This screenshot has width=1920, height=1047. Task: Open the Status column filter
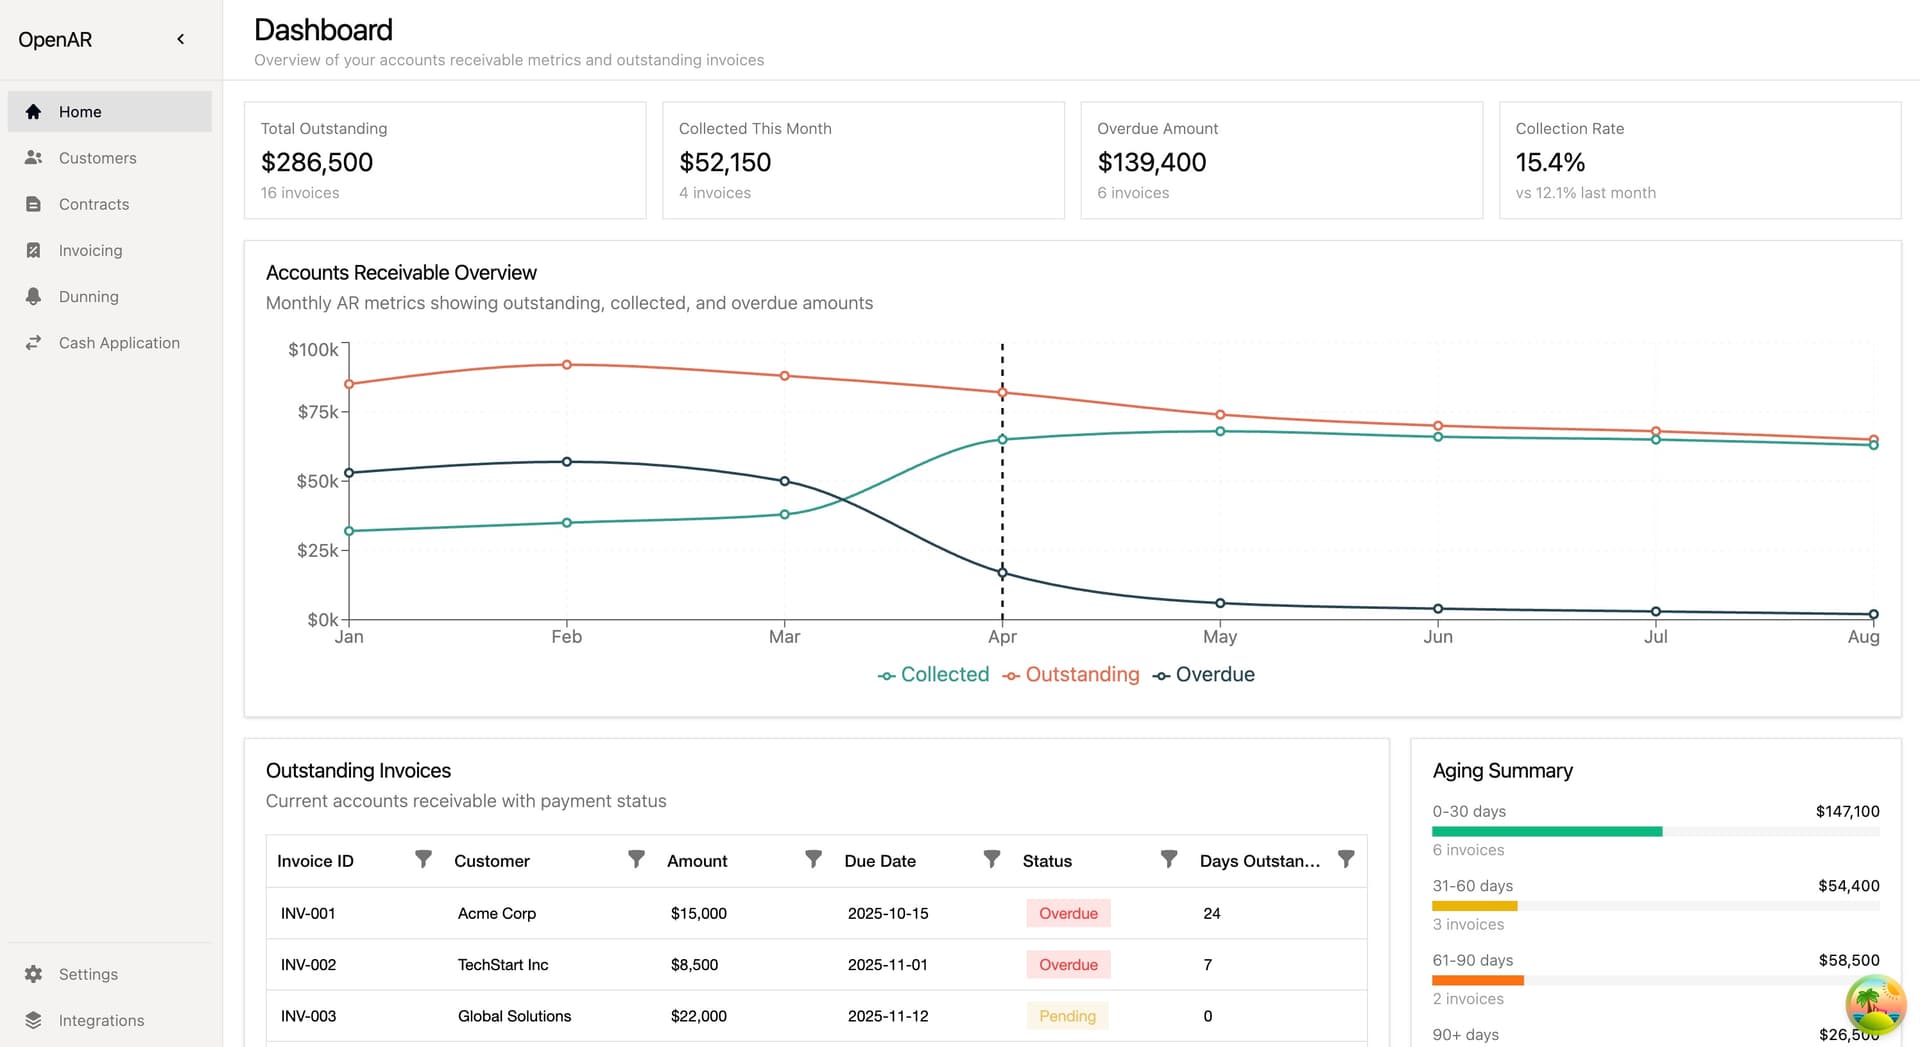pyautogui.click(x=1169, y=859)
